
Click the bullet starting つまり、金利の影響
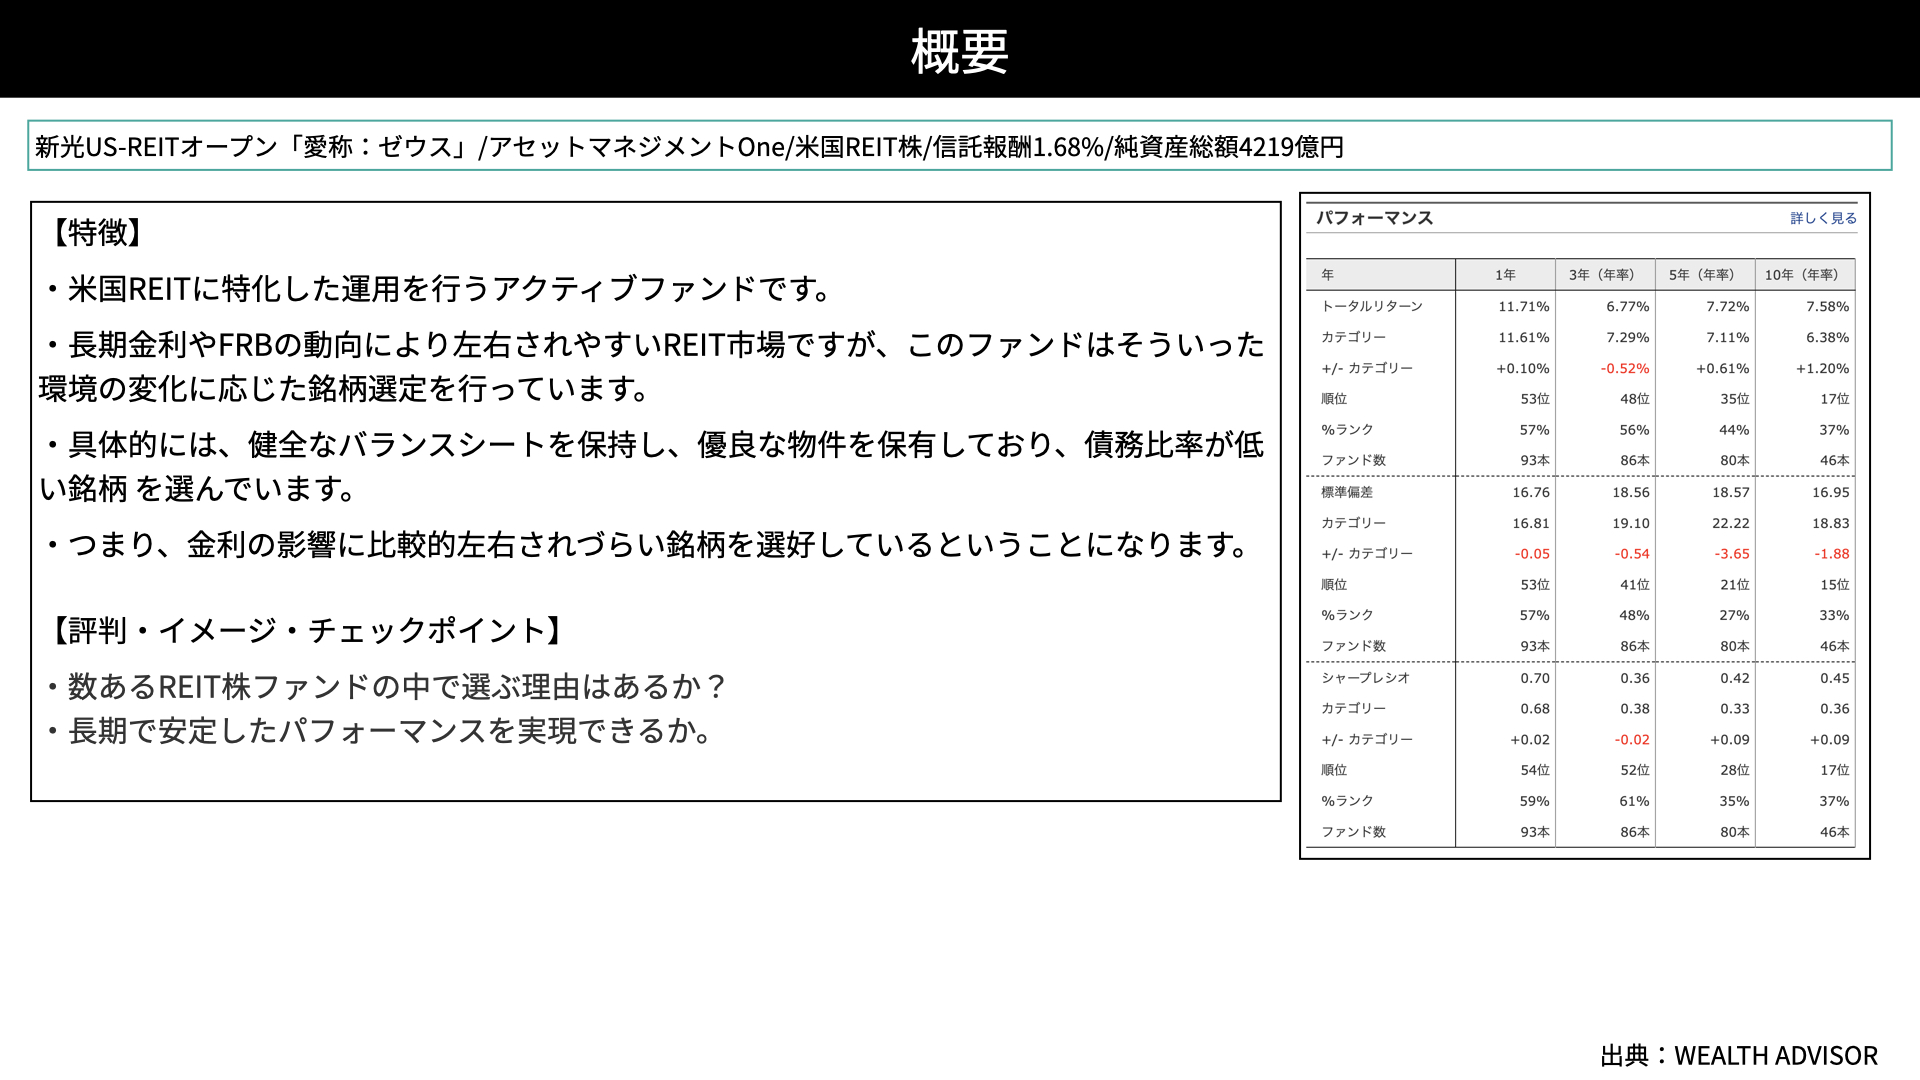[x=648, y=545]
